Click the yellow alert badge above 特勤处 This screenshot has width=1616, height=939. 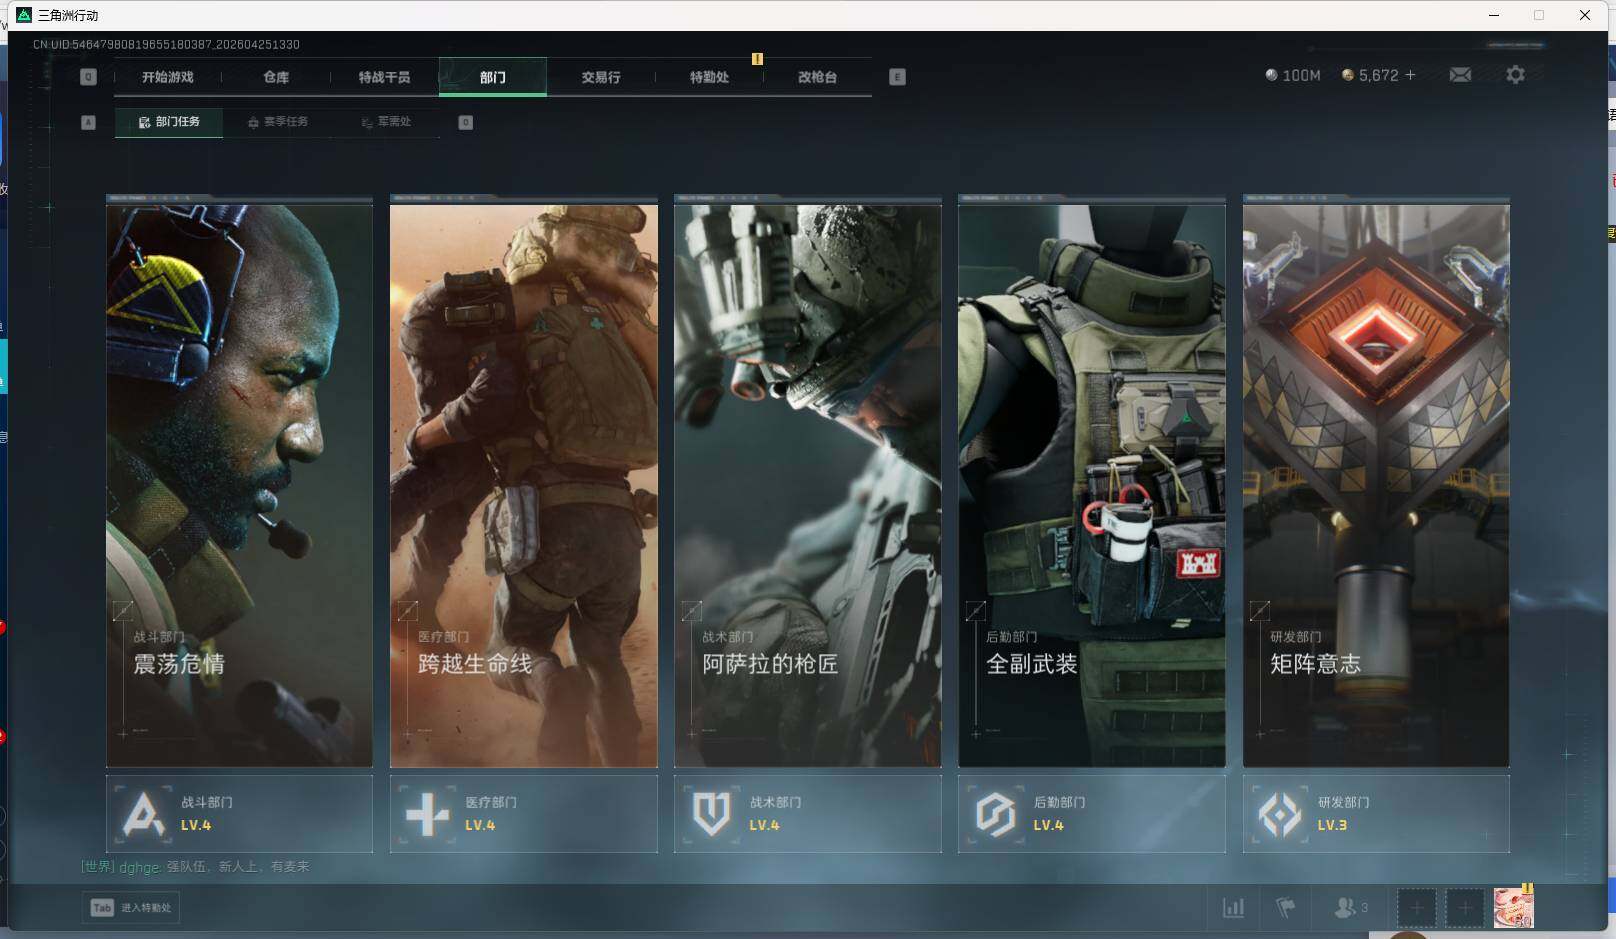point(757,59)
